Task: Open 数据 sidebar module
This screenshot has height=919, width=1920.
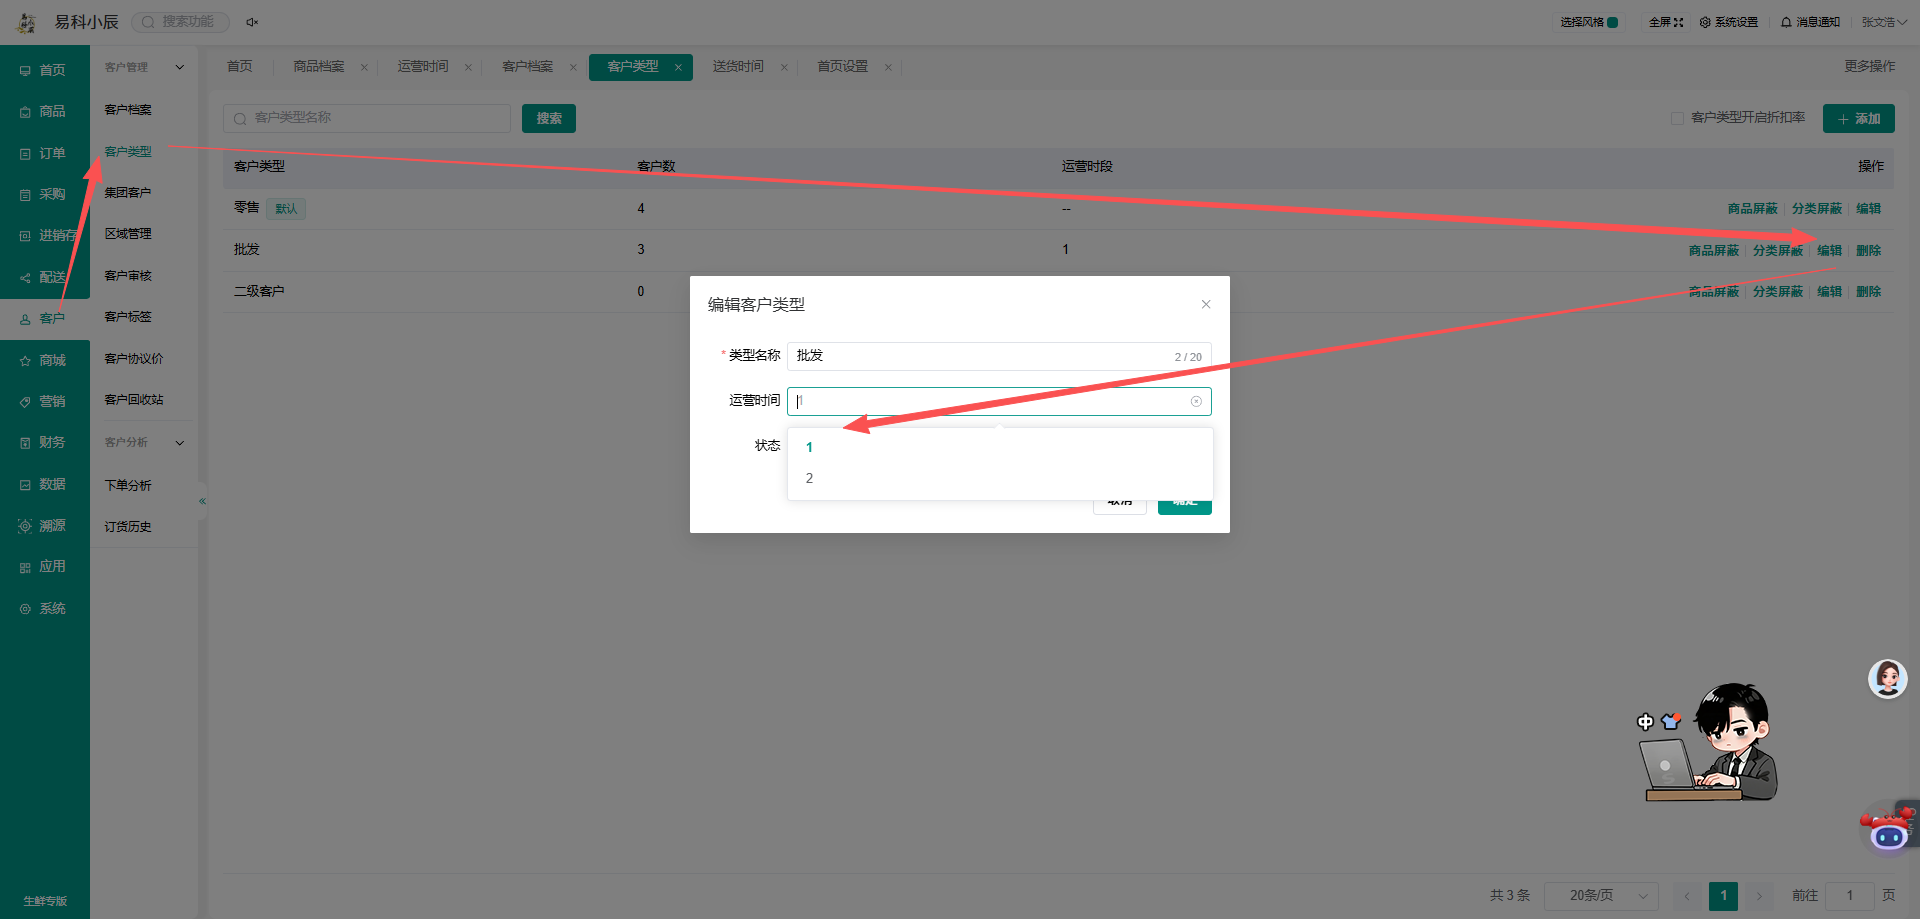Action: pos(43,484)
